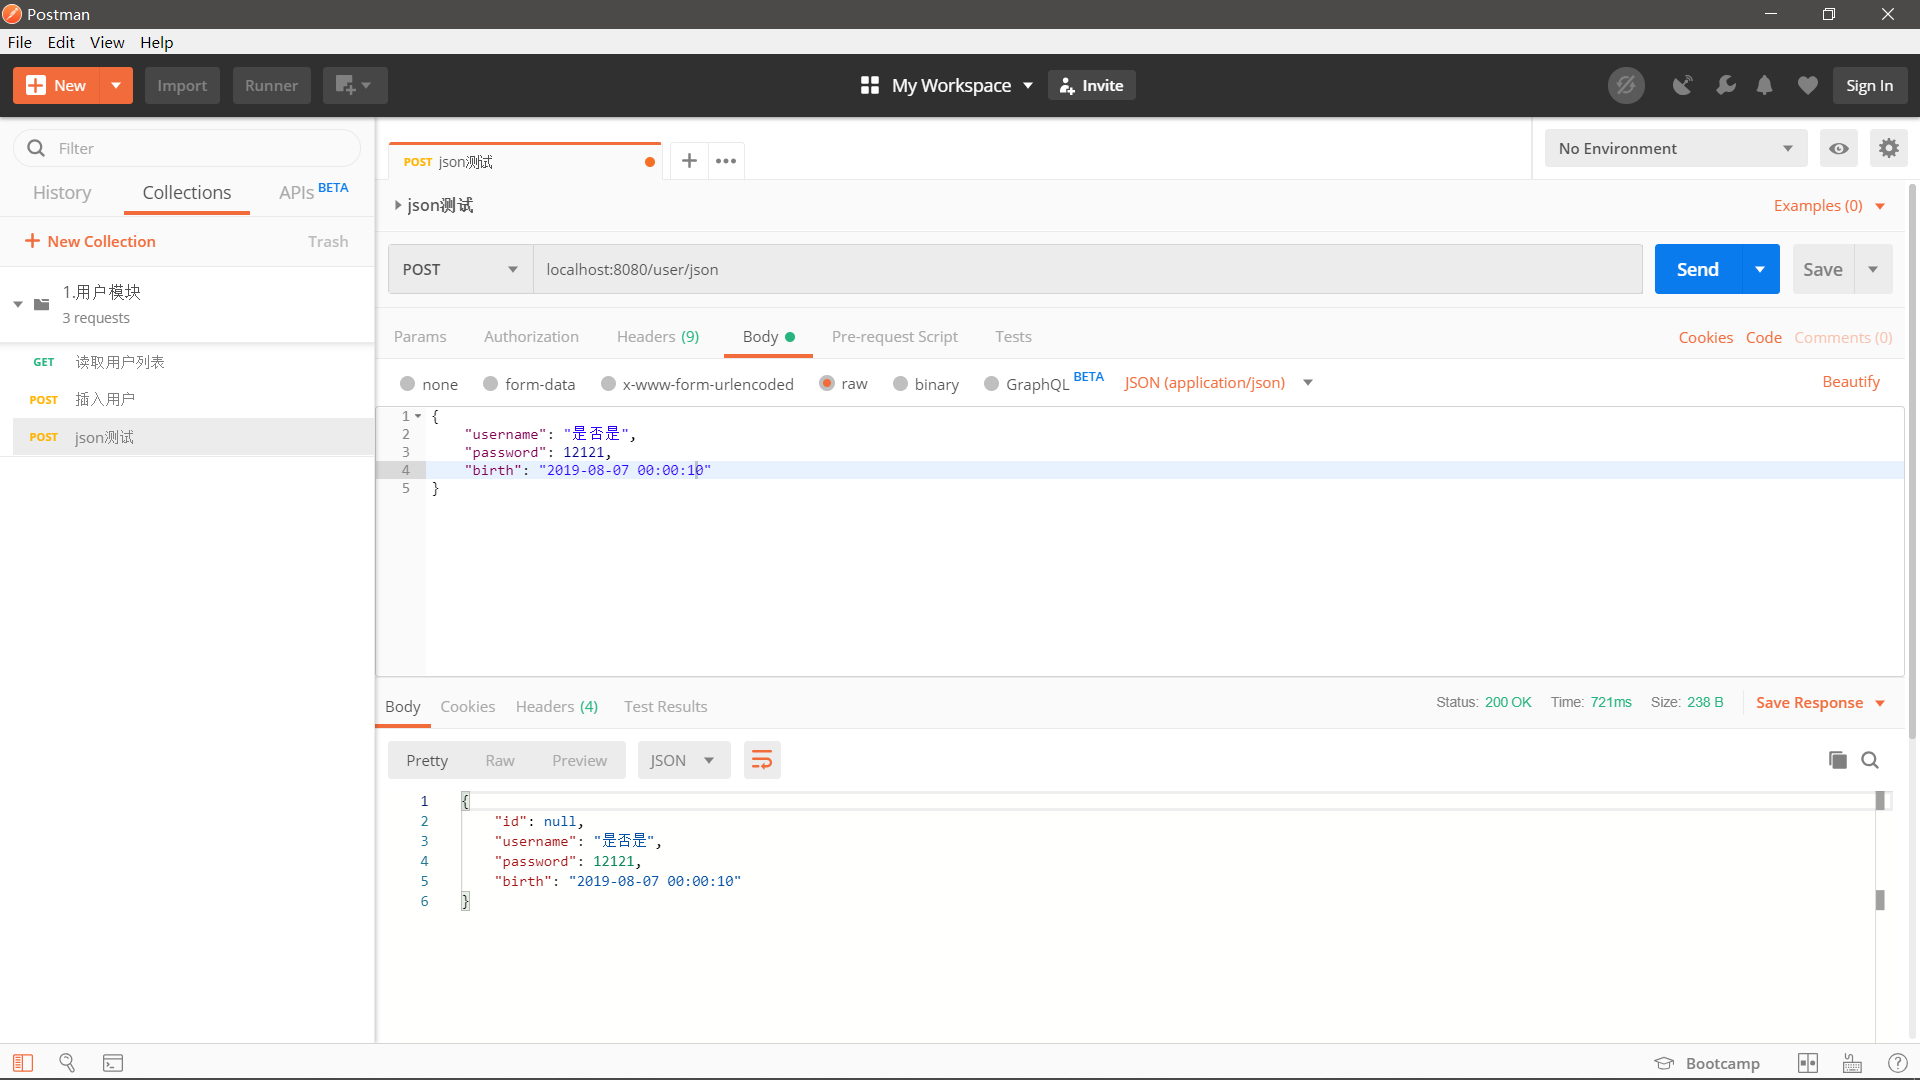Click the blue Send button

point(1697,270)
